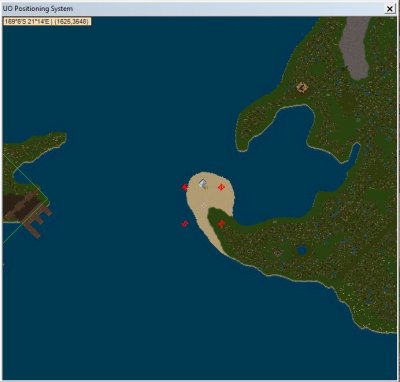The image size is (400, 382).
Task: Click the gray mountain area at the top right
Action: coord(355,47)
